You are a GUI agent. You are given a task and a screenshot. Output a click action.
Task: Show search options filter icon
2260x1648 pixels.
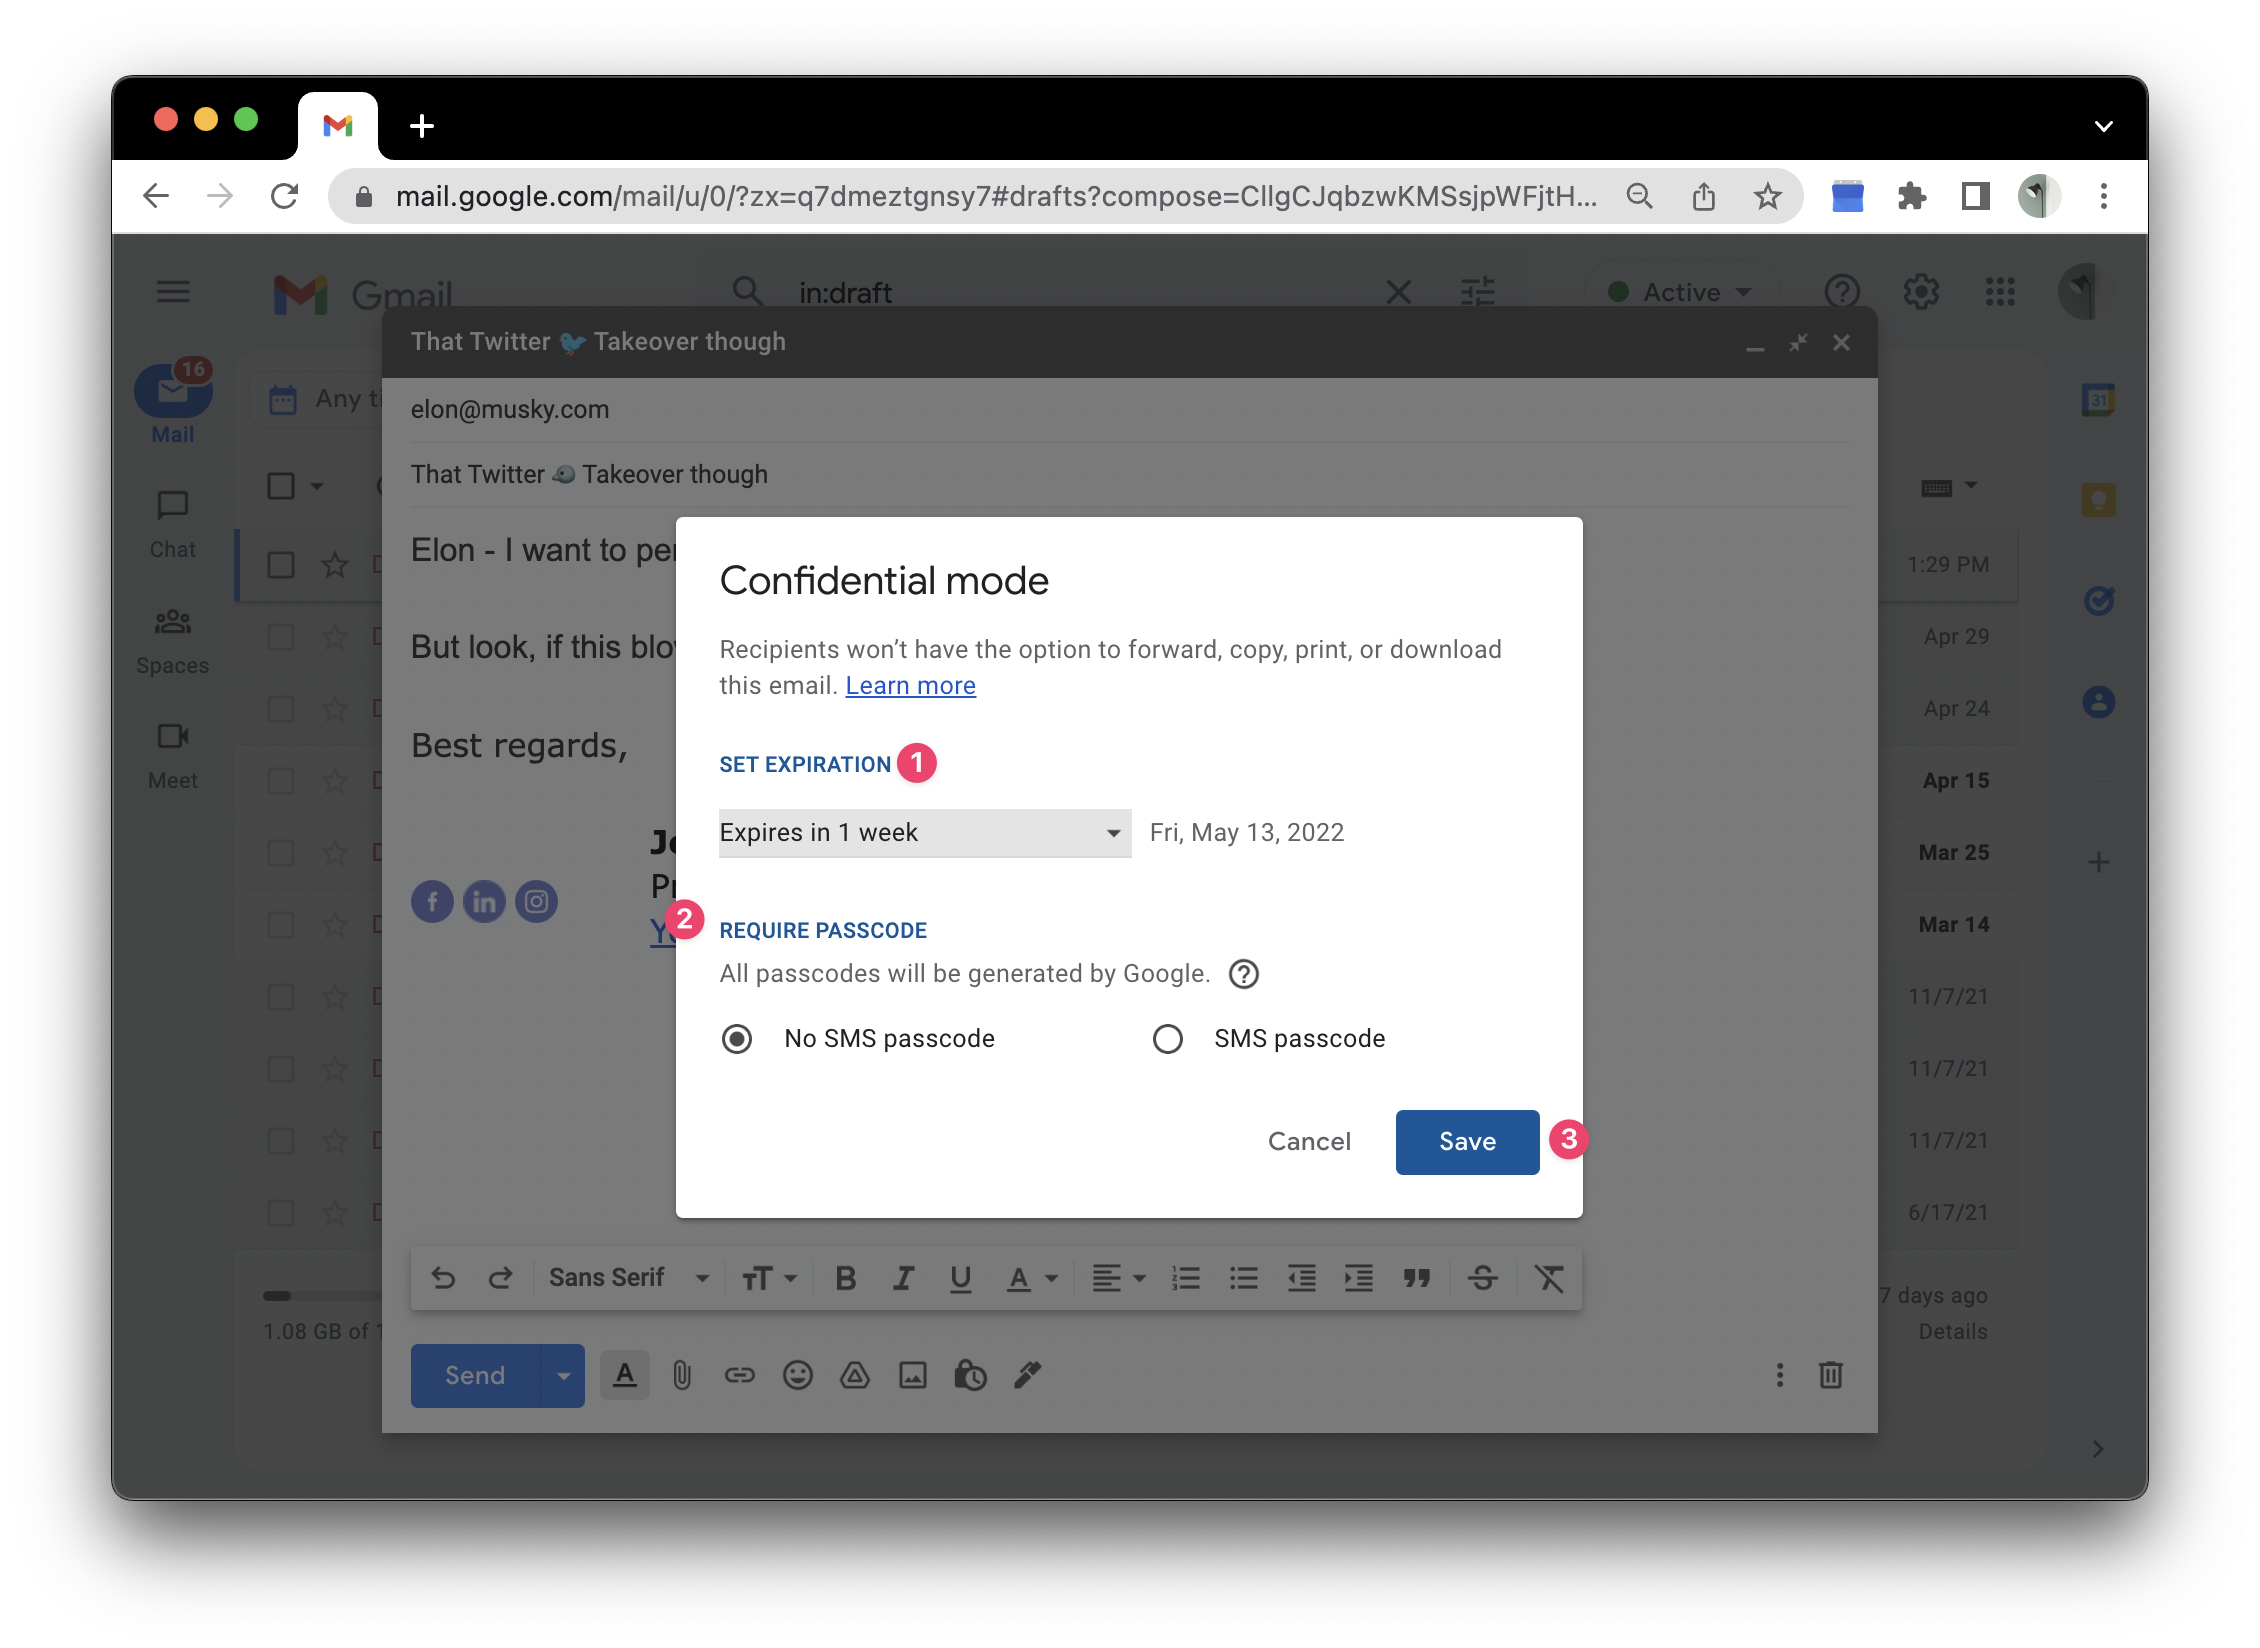click(x=1477, y=293)
